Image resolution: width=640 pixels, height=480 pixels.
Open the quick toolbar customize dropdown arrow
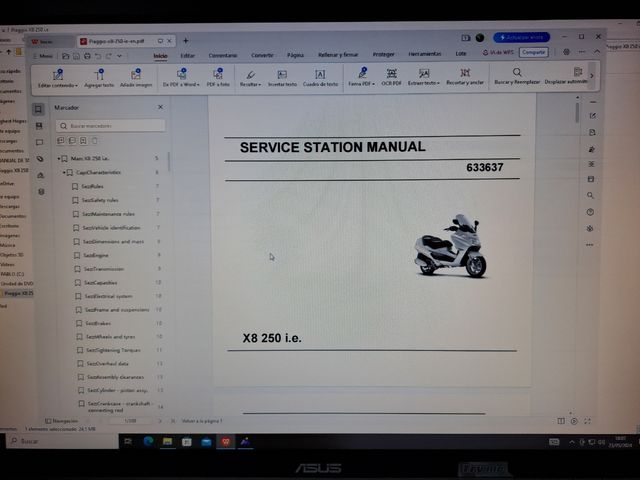[x=119, y=56]
